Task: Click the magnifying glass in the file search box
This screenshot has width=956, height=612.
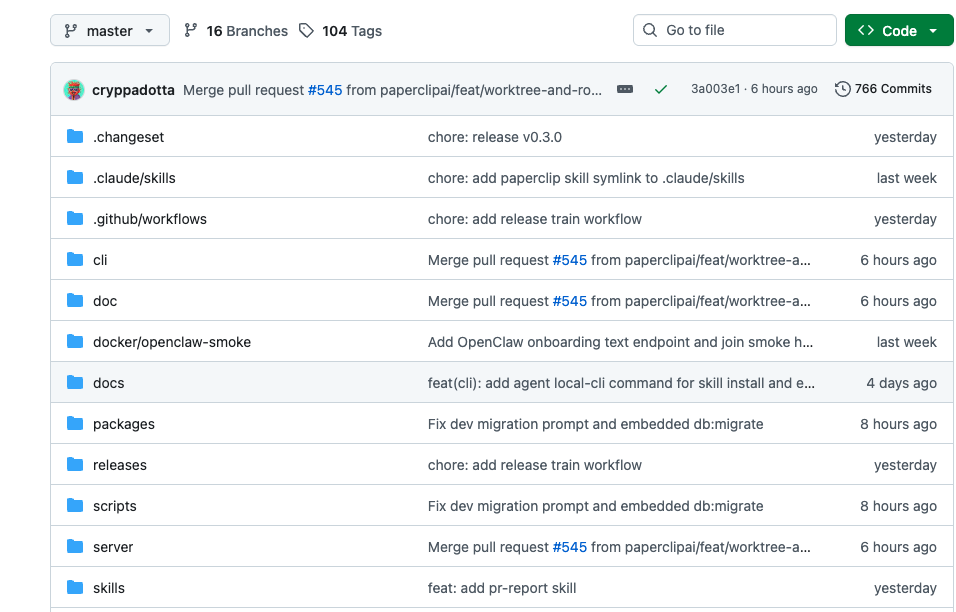Action: point(650,30)
